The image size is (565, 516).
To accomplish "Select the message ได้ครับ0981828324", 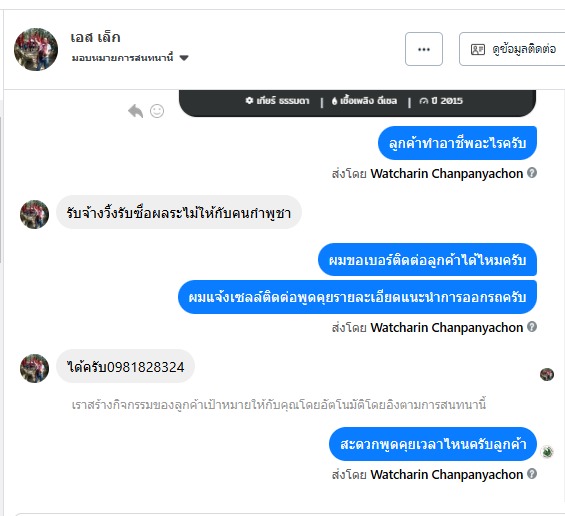I will tap(125, 366).
